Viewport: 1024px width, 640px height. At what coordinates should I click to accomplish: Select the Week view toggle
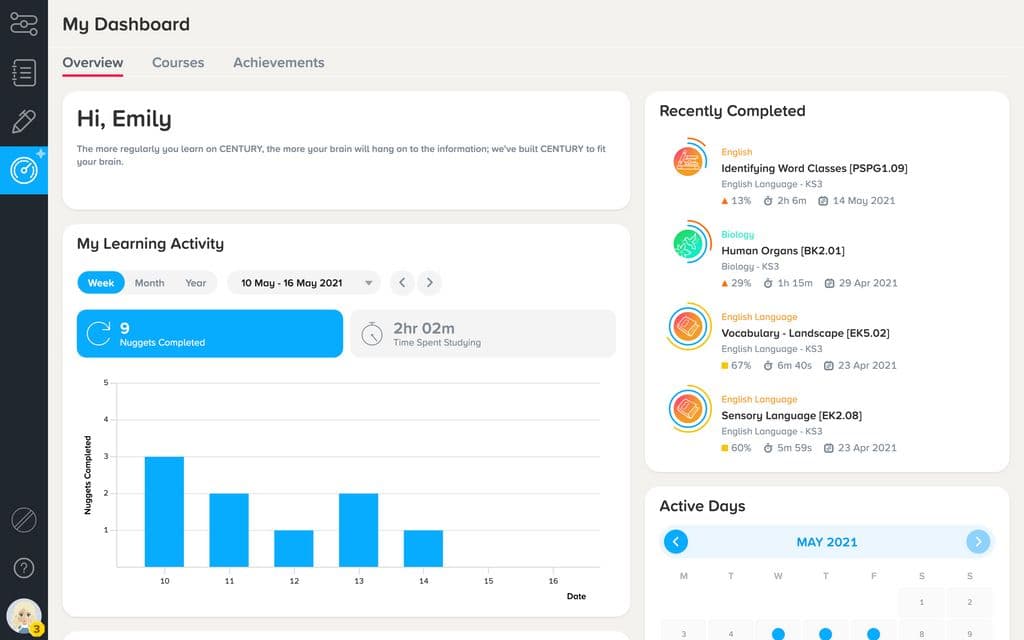click(x=101, y=283)
